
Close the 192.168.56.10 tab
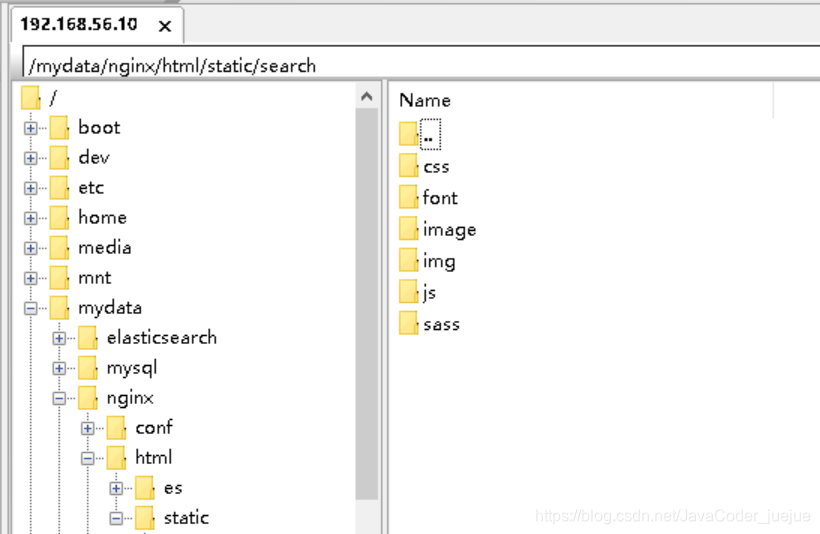[165, 26]
